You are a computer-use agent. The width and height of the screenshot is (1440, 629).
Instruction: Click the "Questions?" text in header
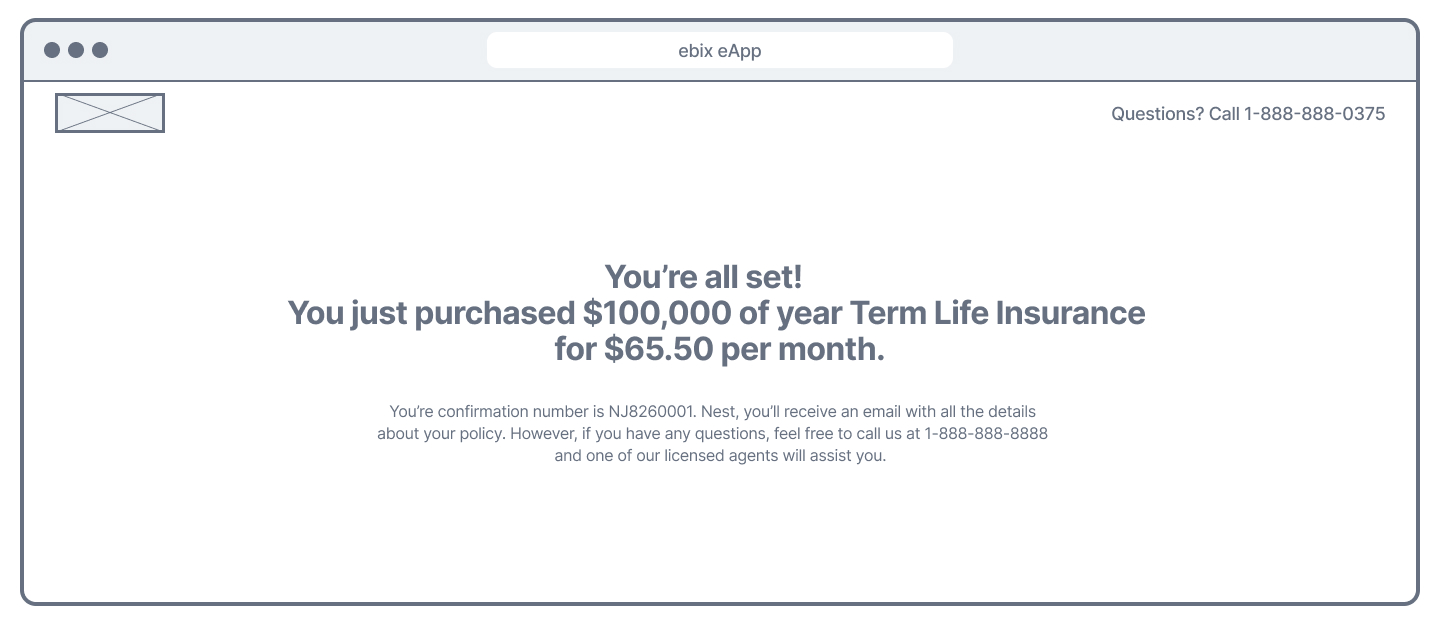pos(1158,114)
